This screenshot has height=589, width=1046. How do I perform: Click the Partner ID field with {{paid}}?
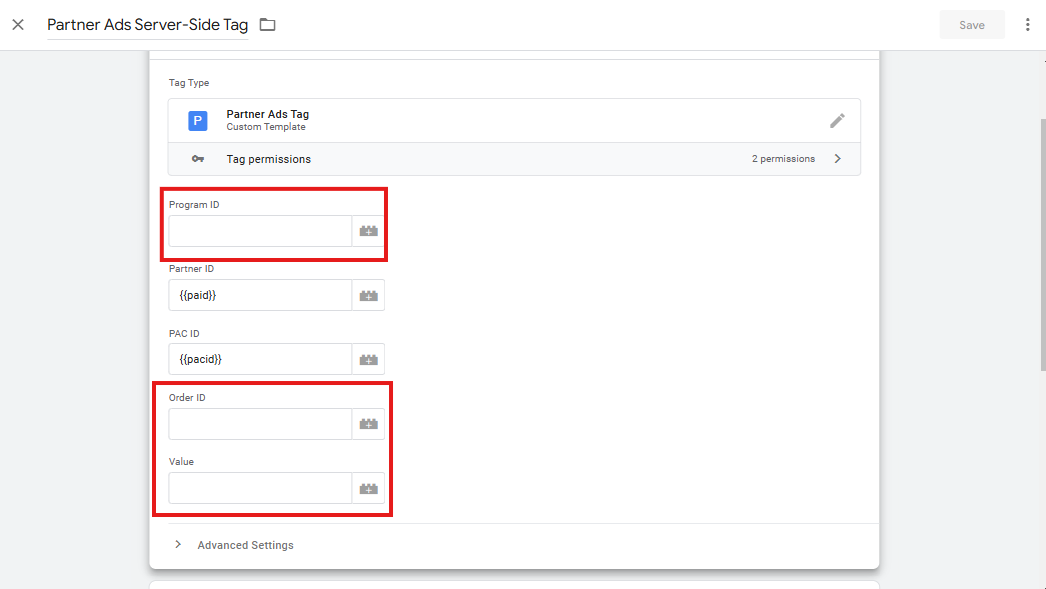pos(260,295)
